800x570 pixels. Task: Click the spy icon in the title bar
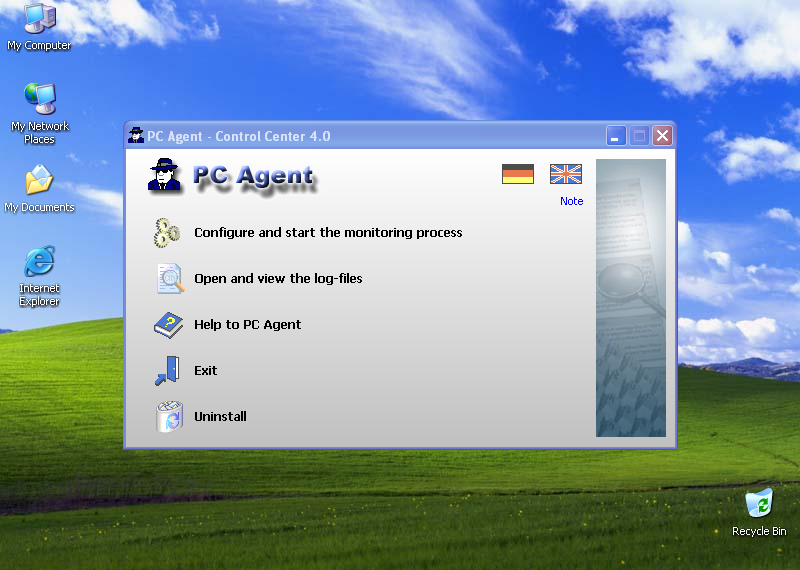pyautogui.click(x=136, y=135)
